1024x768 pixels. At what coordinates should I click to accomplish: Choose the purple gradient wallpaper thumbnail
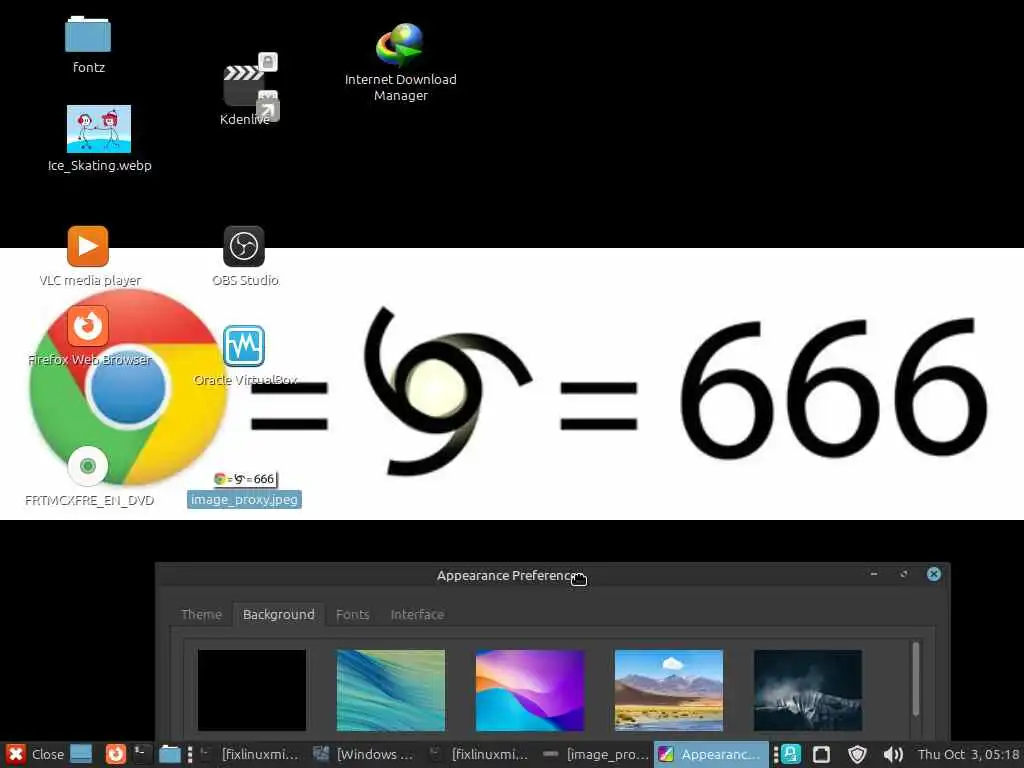[x=530, y=690]
